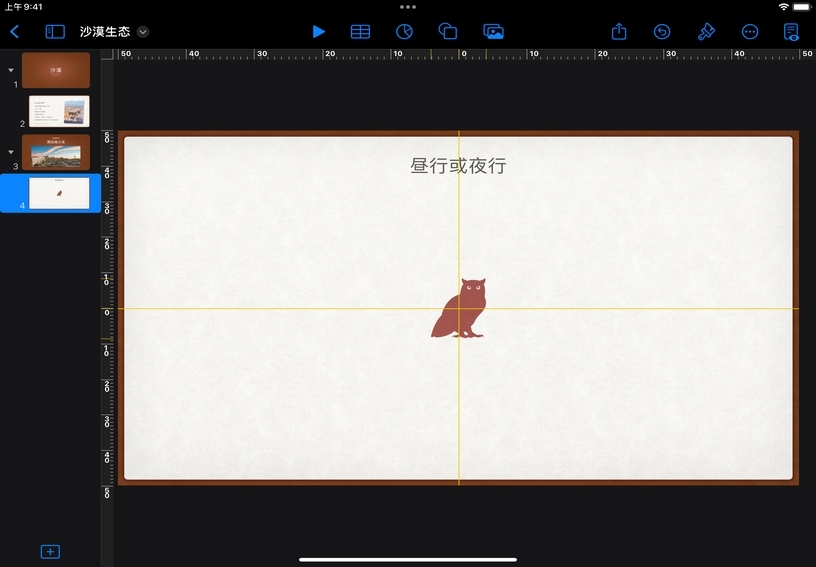Play the slideshow

tap(318, 32)
